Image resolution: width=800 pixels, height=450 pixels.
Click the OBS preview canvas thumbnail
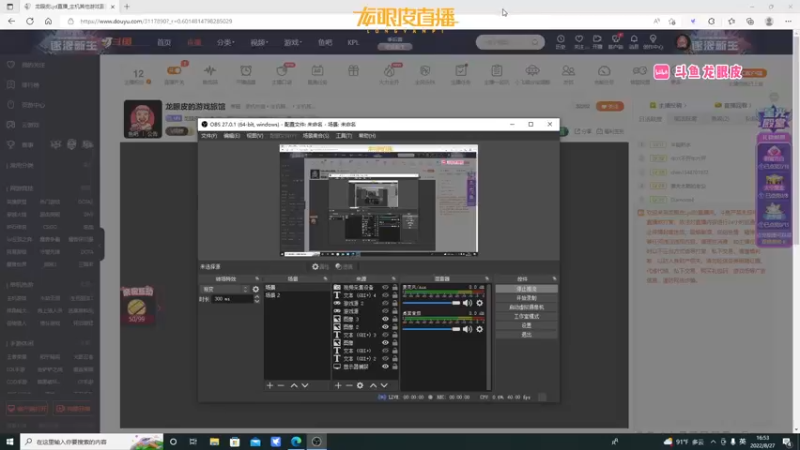tap(379, 200)
